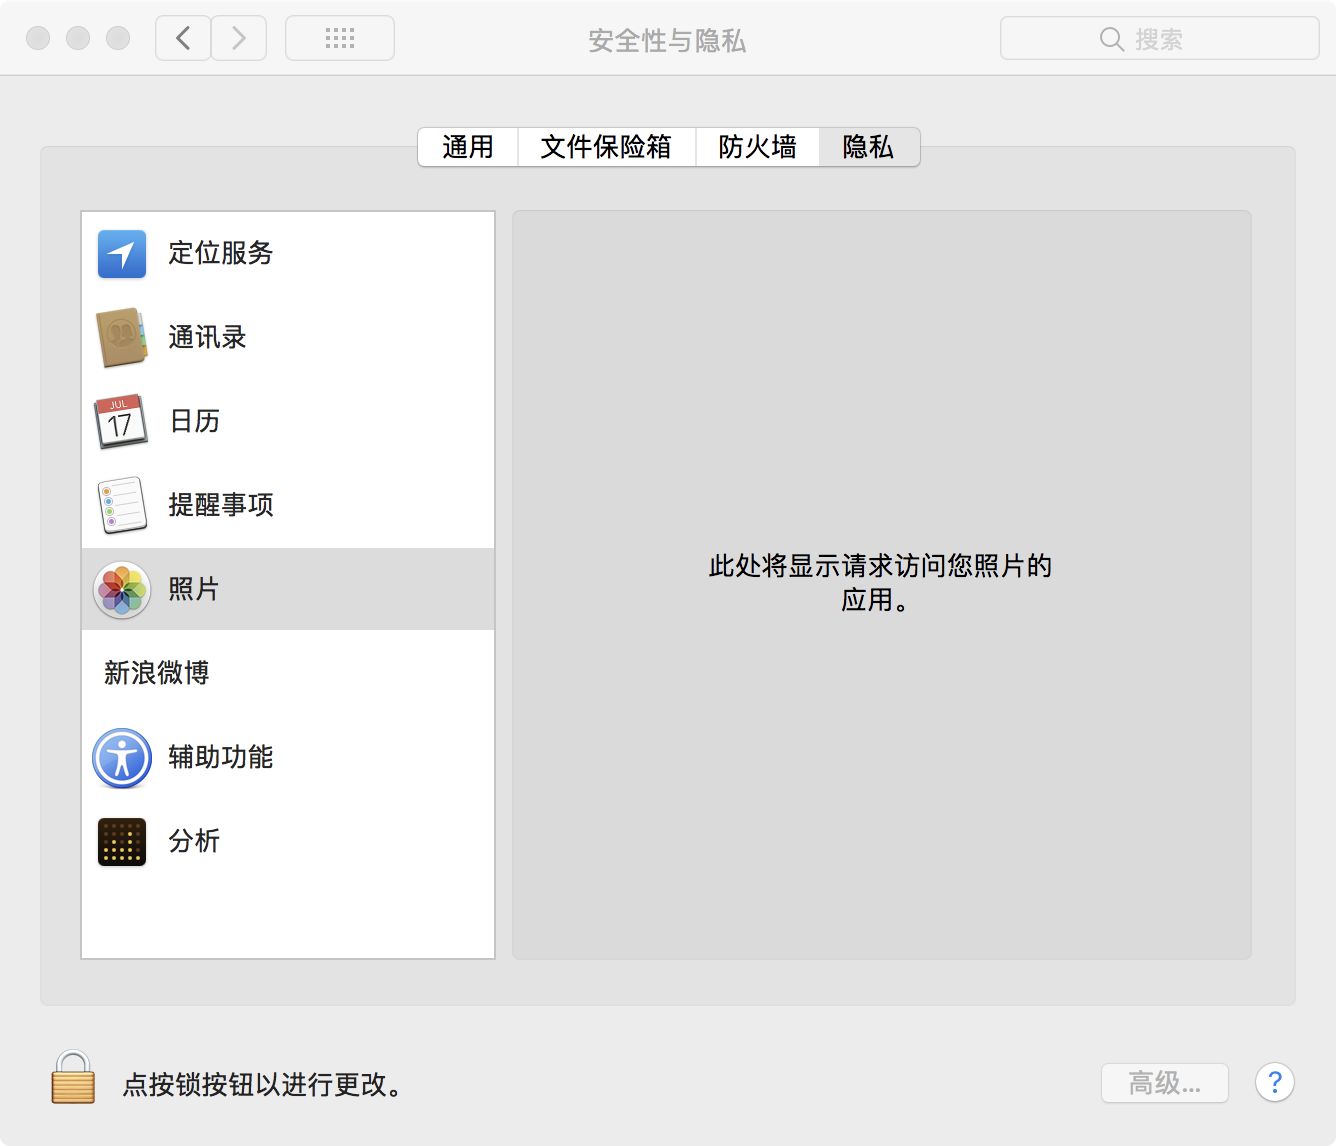Switch to the 文件保险箱 tab
Viewport: 1336px width, 1146px height.
(606, 147)
